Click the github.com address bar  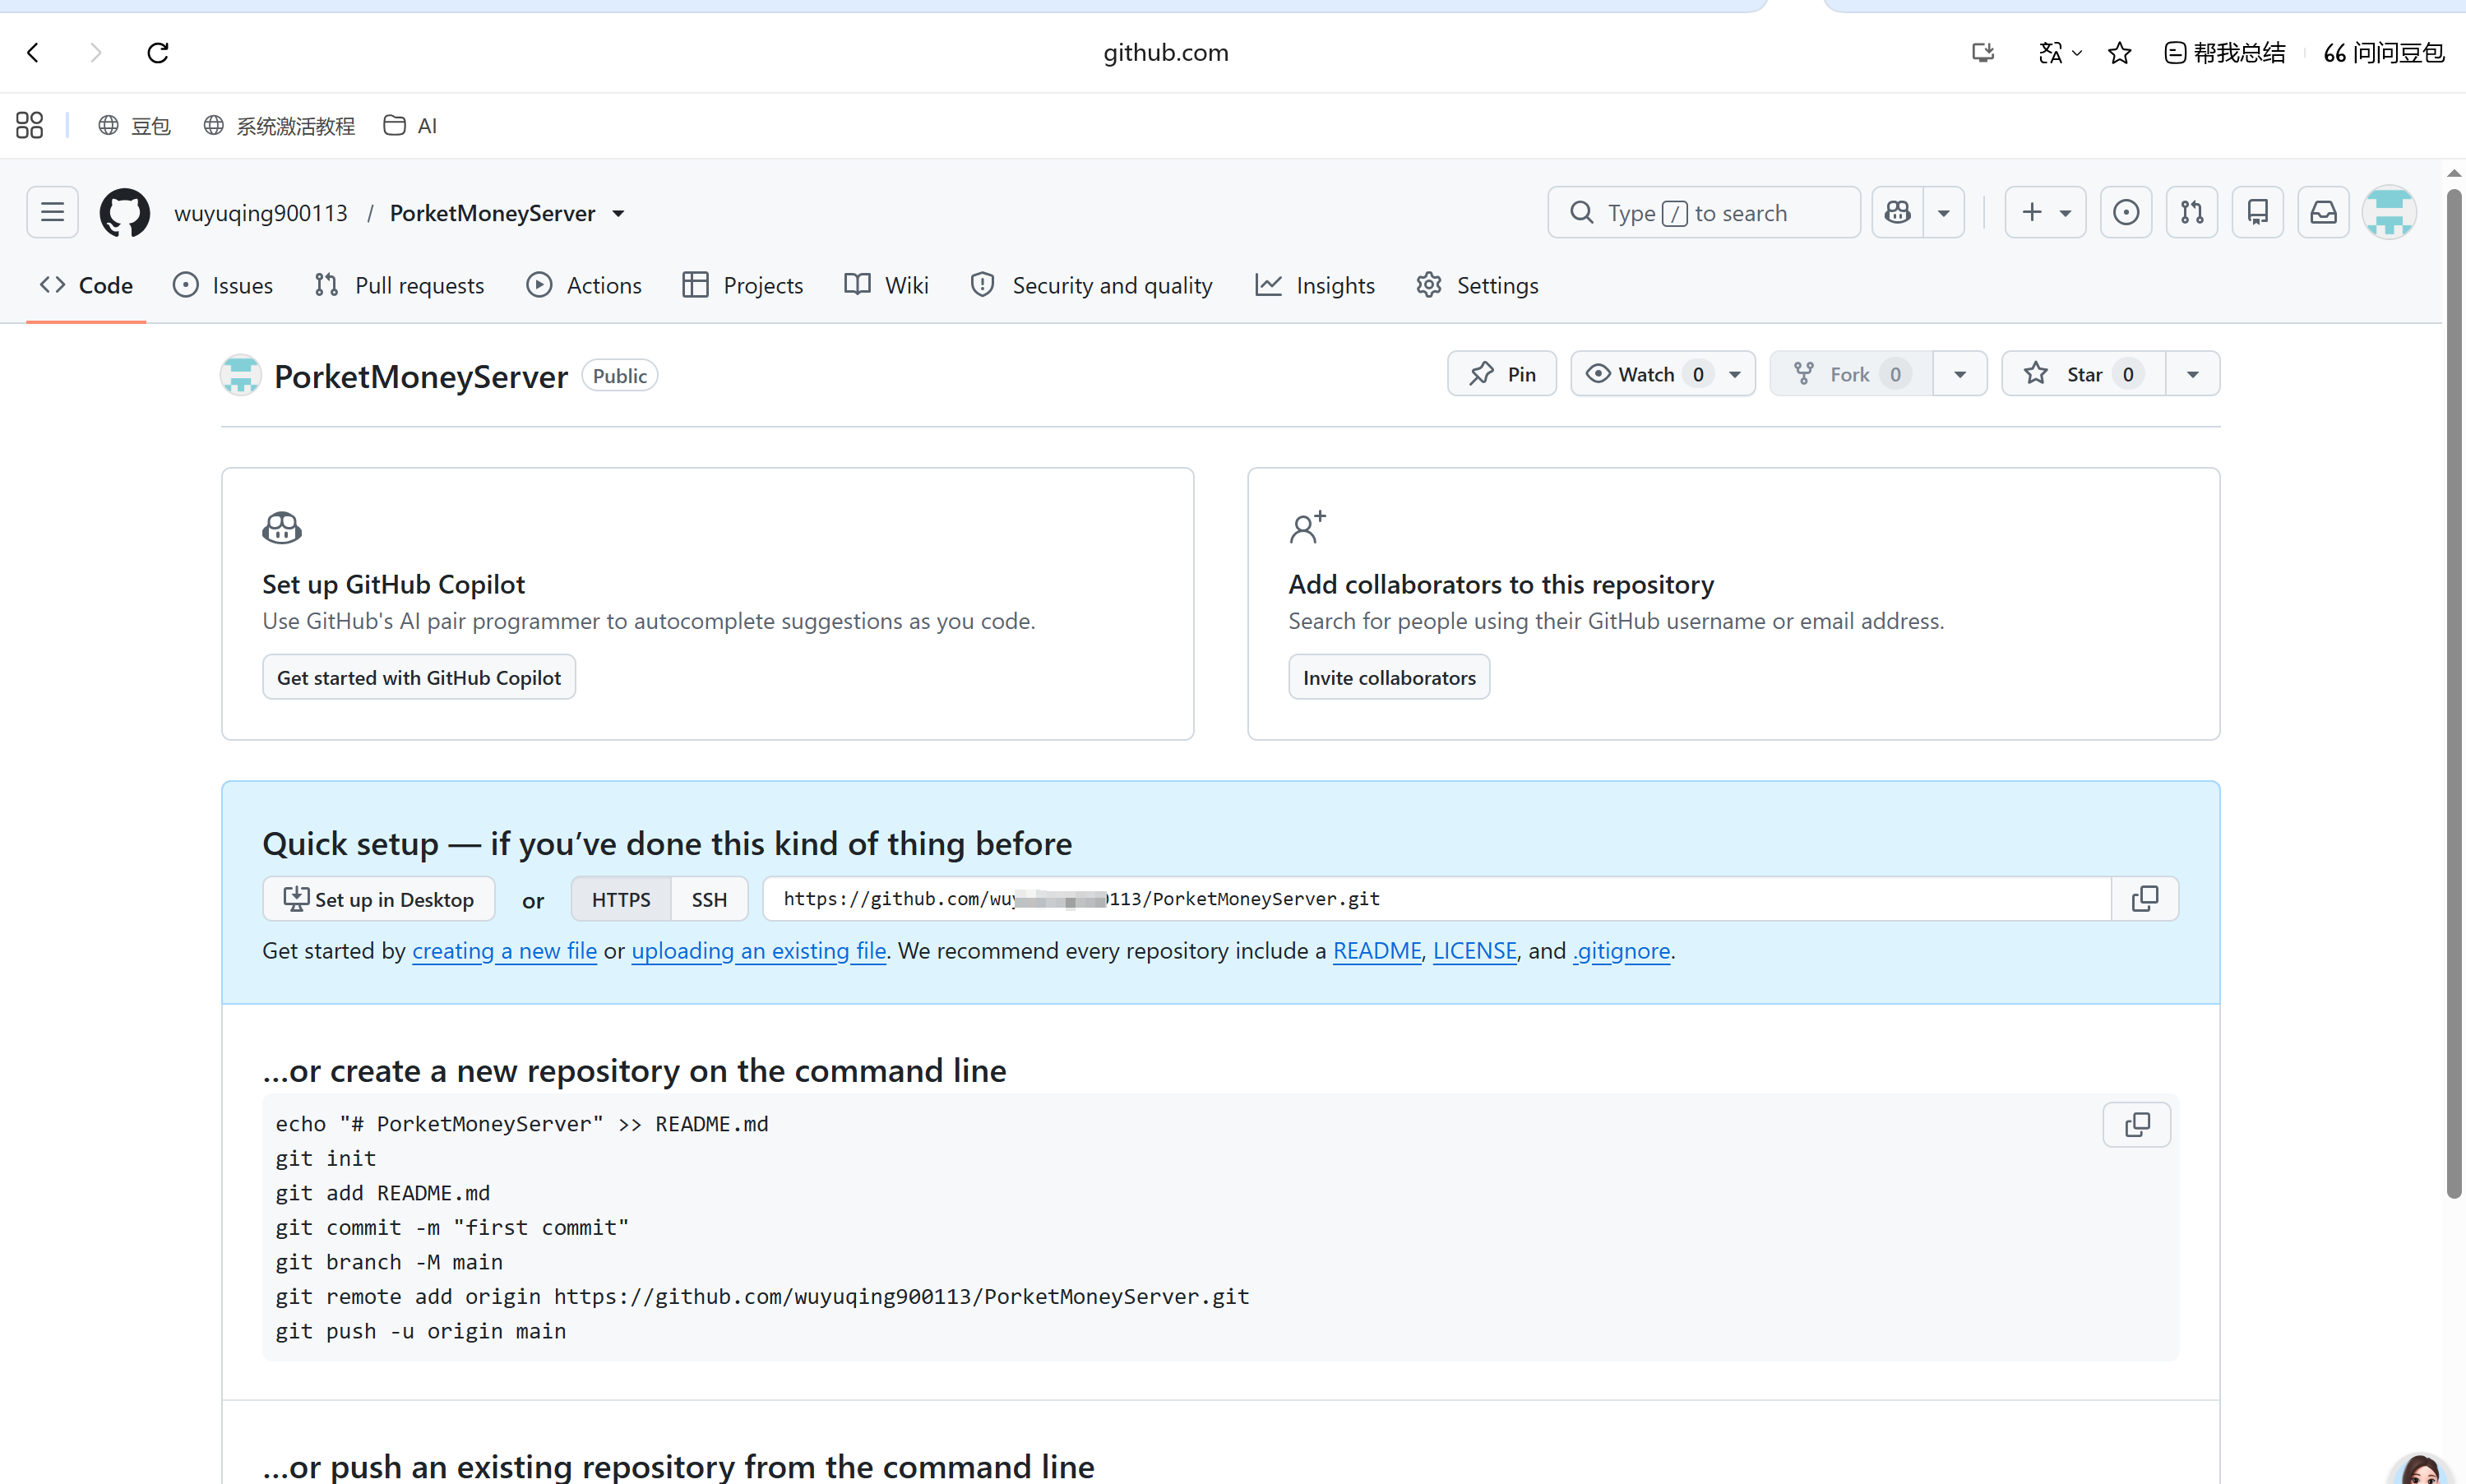(1166, 52)
